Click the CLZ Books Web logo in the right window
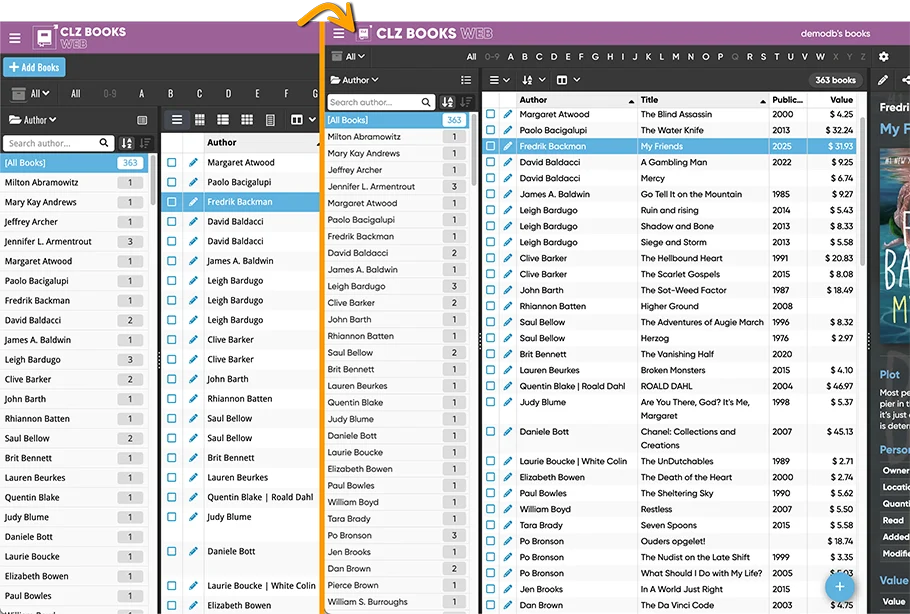 coord(425,33)
